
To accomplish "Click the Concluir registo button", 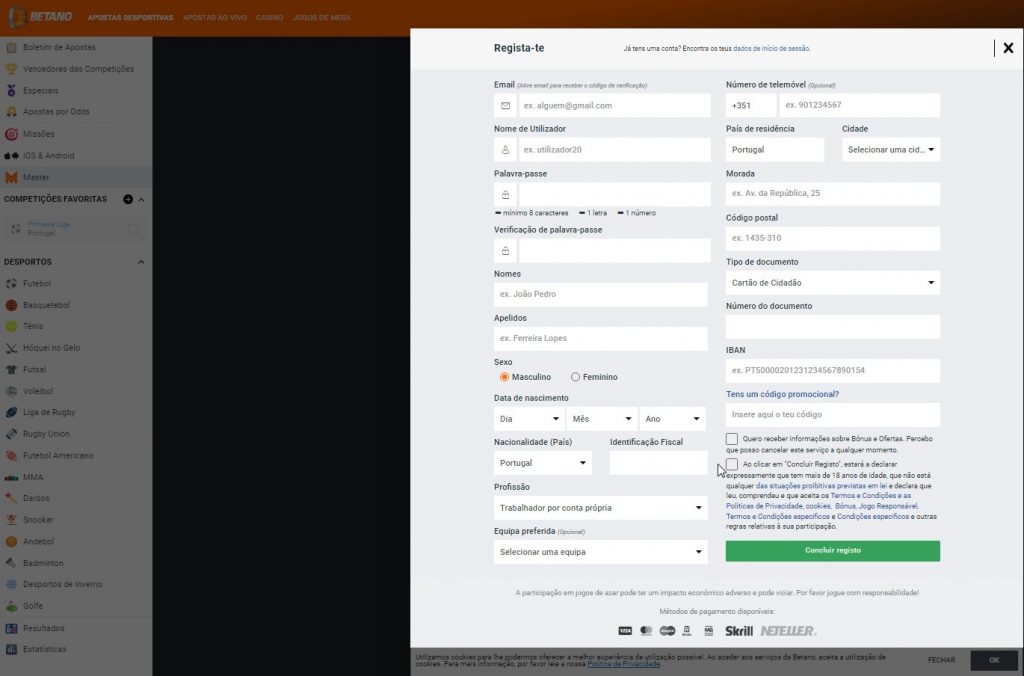I will click(x=833, y=551).
